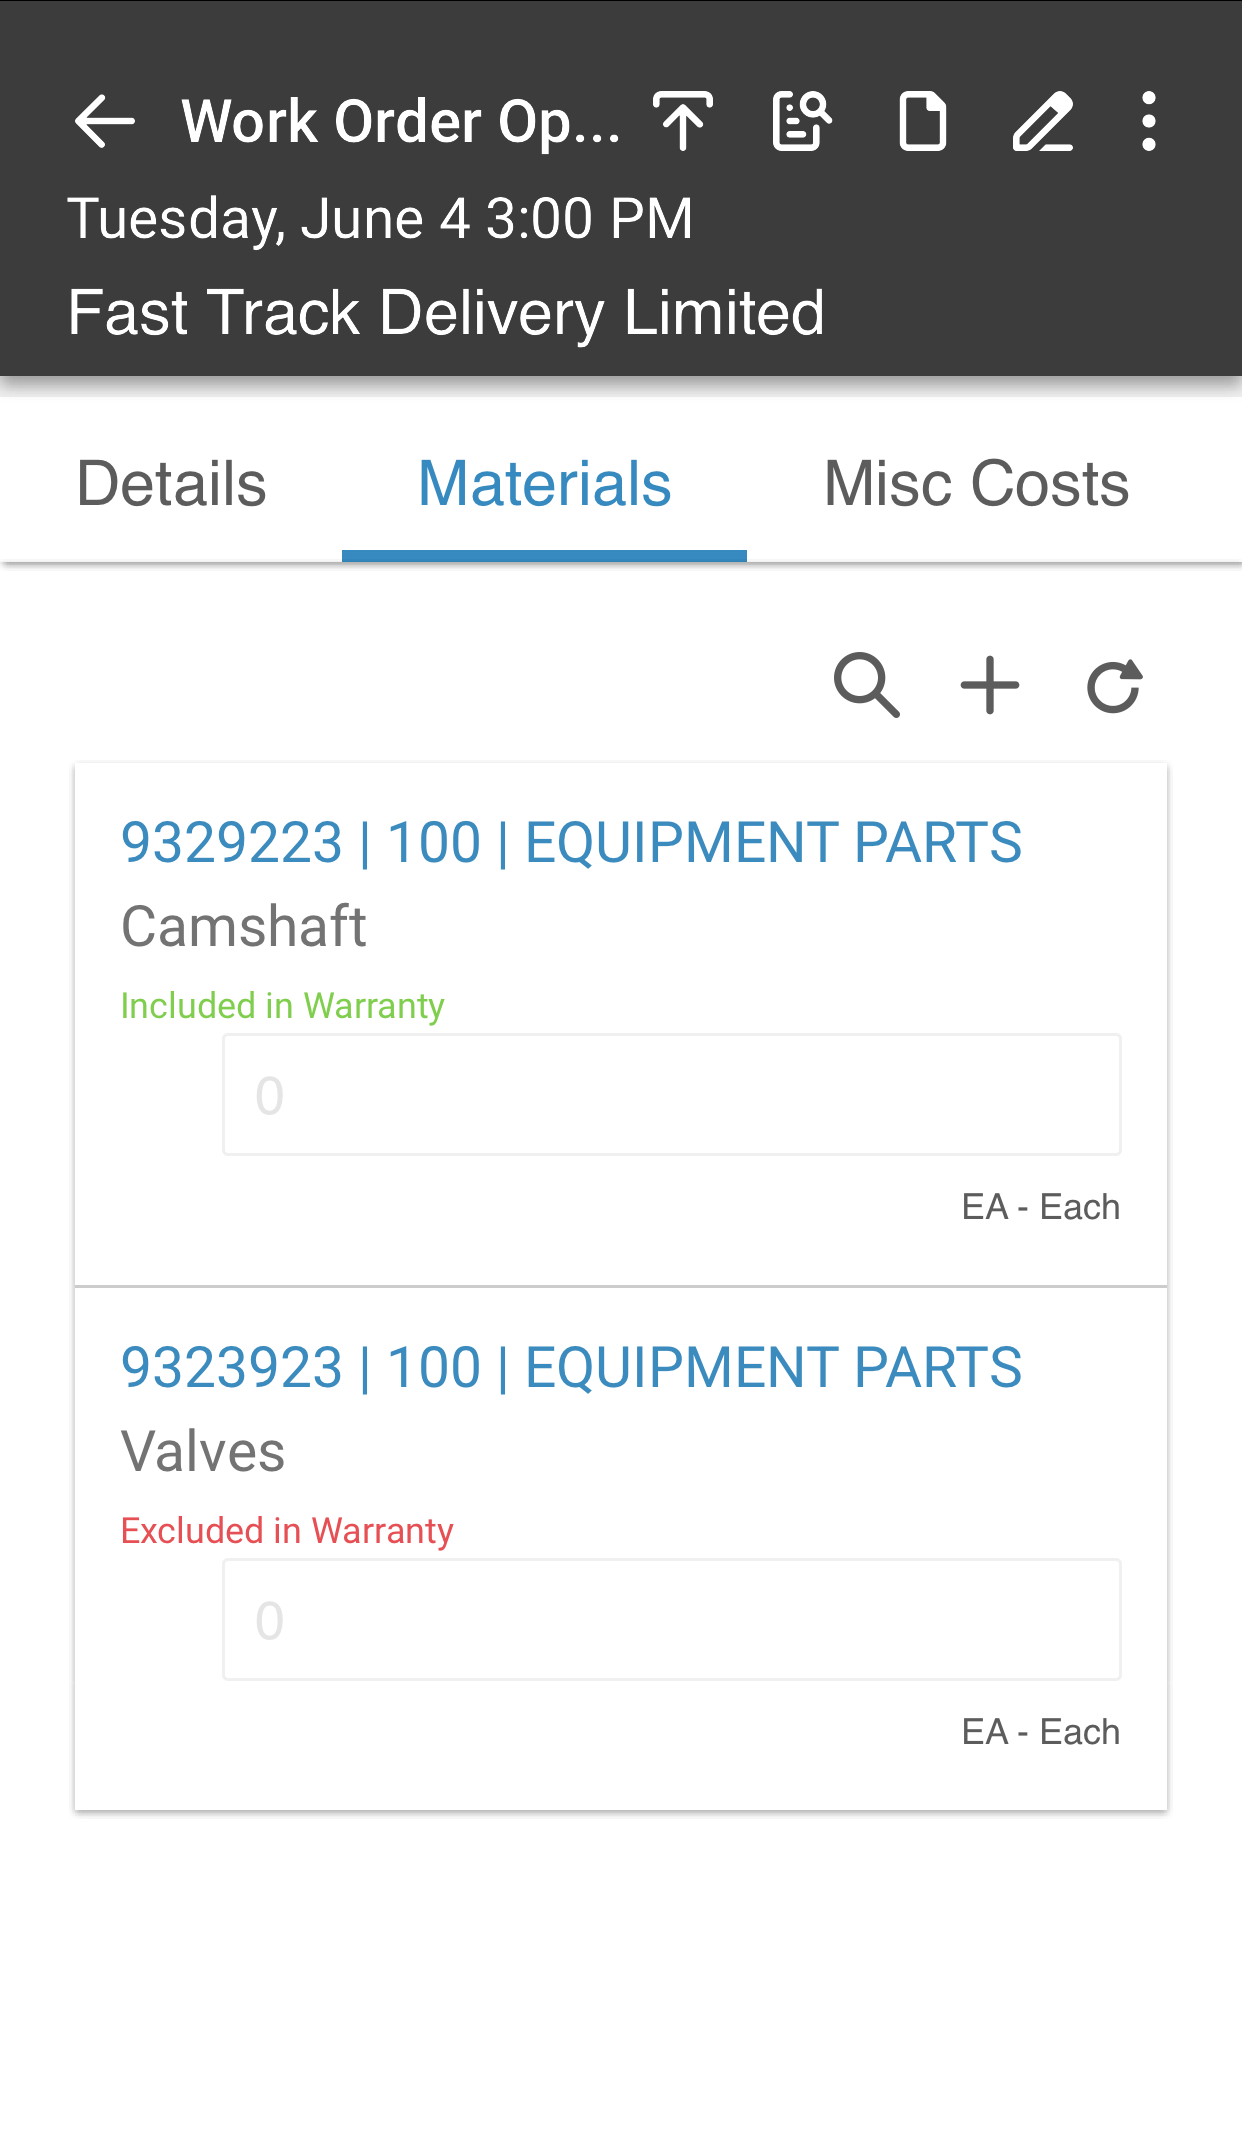Switch to the Details tab
1242x2149 pixels.
click(171, 484)
